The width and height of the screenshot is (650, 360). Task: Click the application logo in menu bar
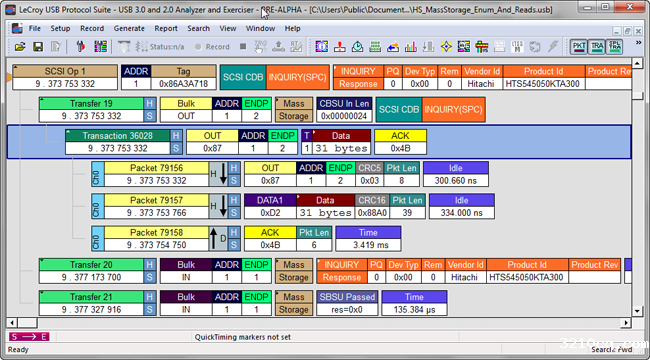coord(17,29)
